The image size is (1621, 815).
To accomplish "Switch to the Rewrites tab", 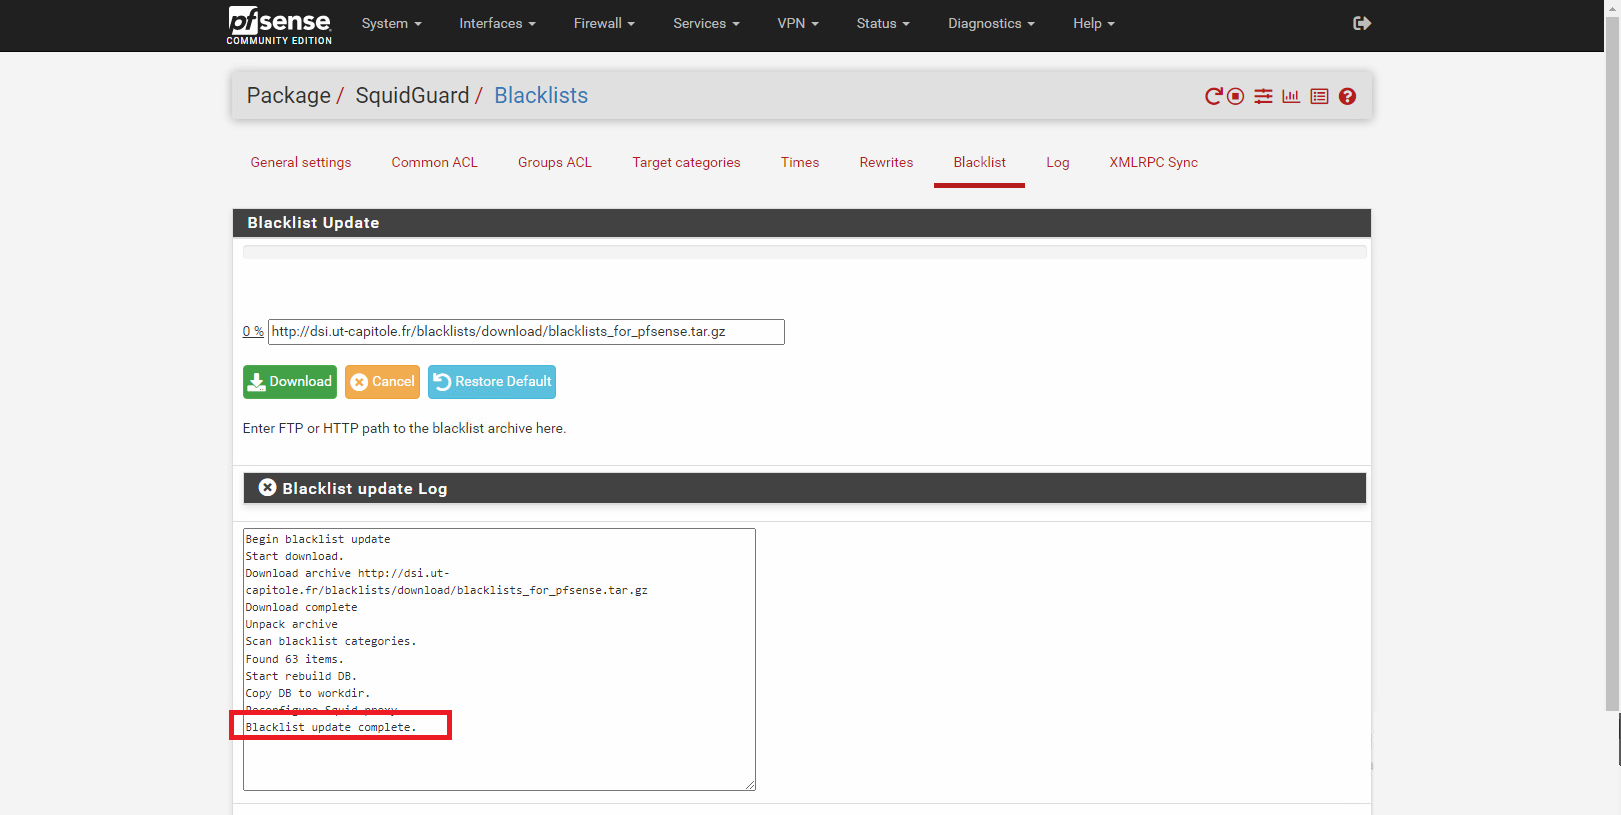I will pos(886,162).
